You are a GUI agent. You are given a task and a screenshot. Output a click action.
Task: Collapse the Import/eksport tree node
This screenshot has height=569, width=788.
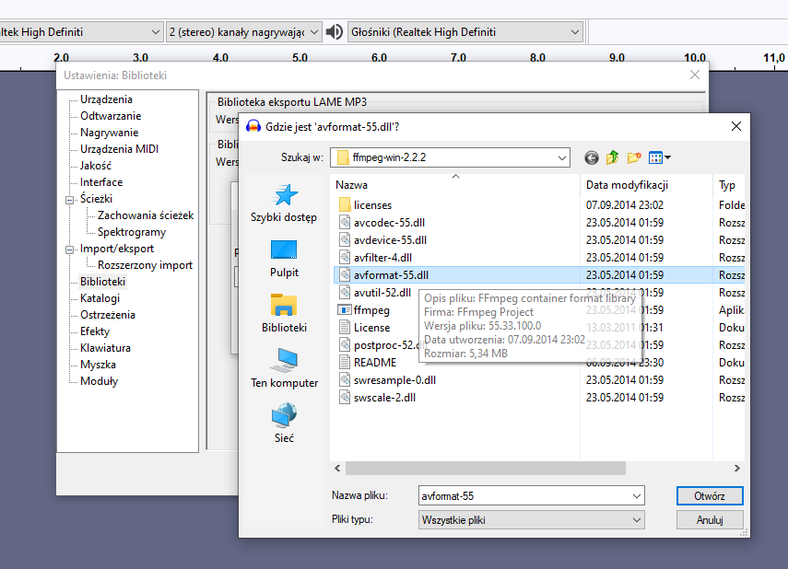coord(71,249)
